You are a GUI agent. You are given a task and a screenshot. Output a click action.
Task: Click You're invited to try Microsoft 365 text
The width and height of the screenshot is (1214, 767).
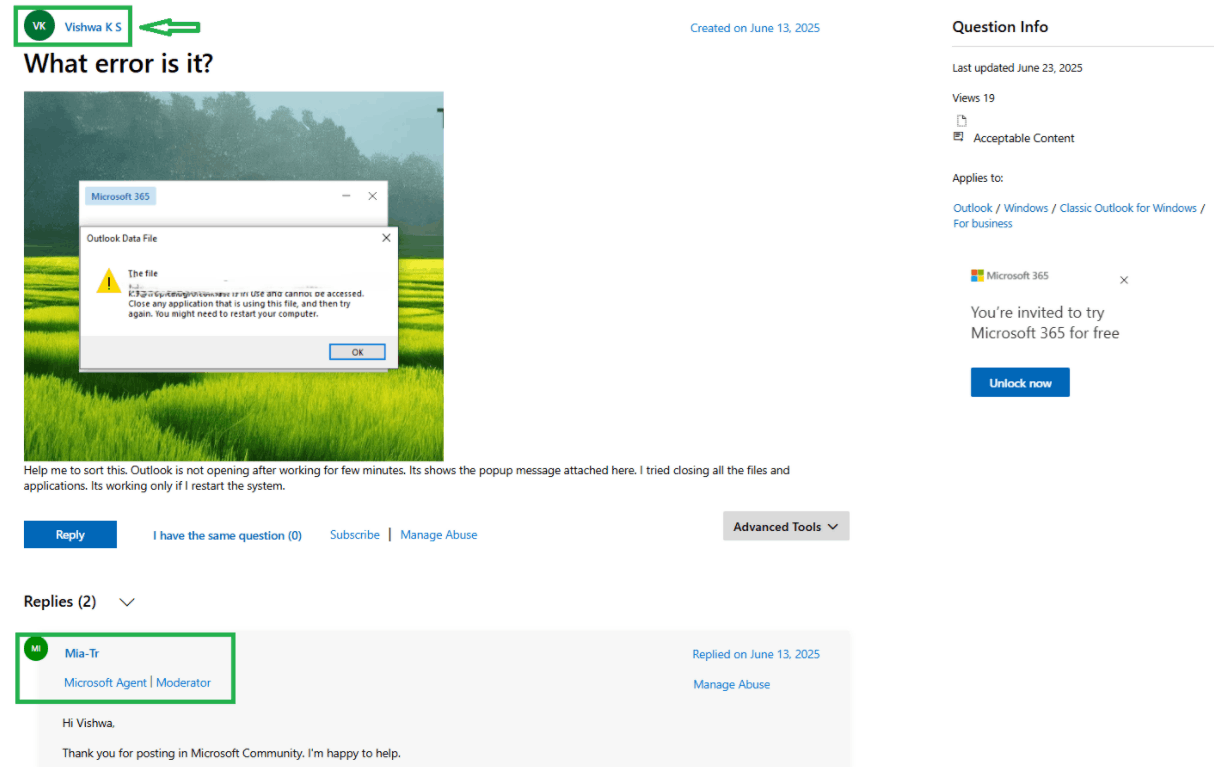click(1045, 323)
